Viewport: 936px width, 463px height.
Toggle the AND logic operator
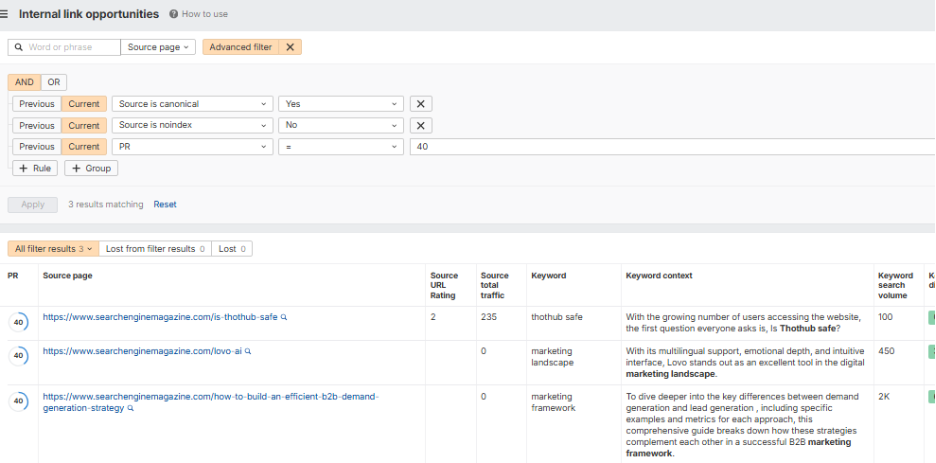click(x=24, y=82)
